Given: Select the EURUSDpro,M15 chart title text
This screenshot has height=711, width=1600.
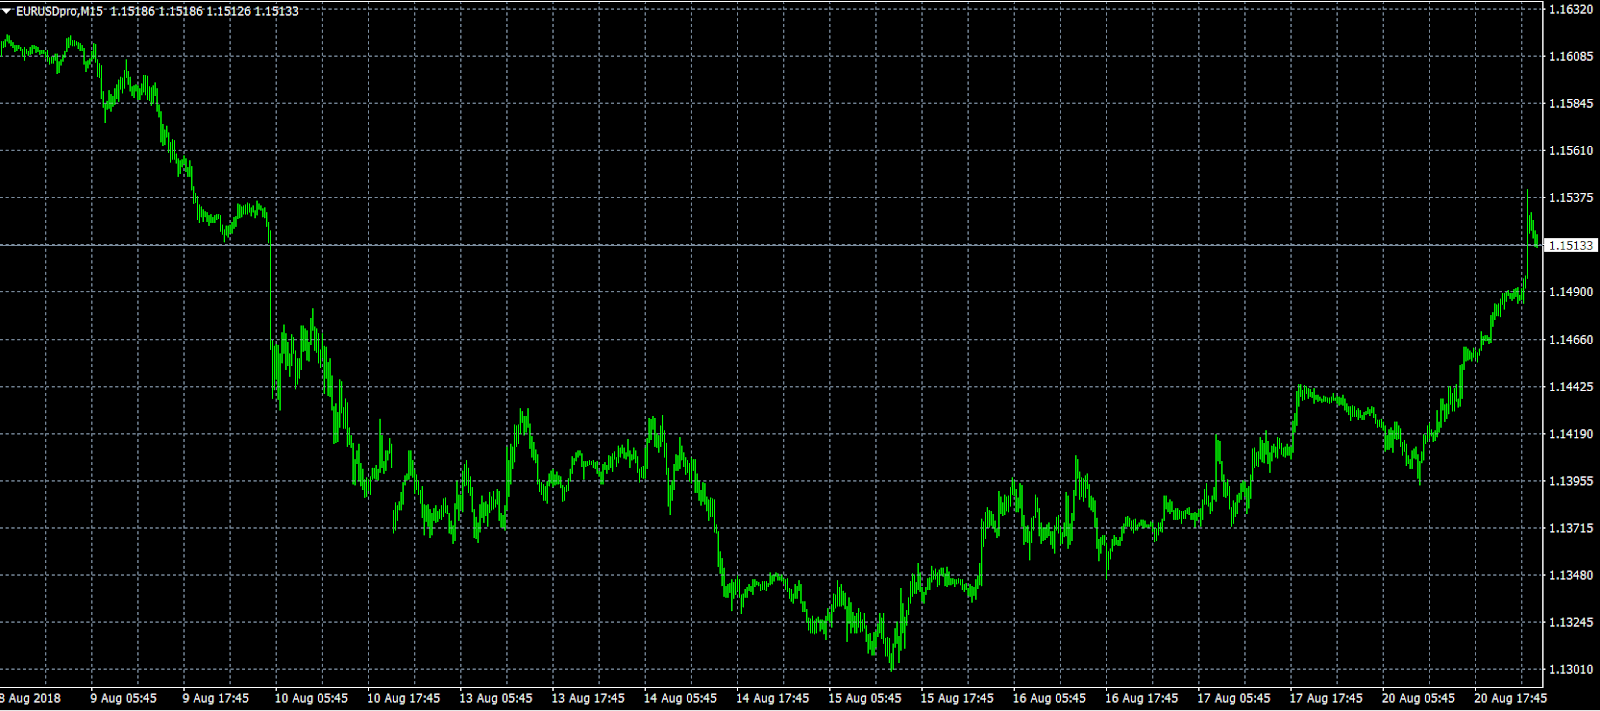Looking at the screenshot, I should click(59, 11).
